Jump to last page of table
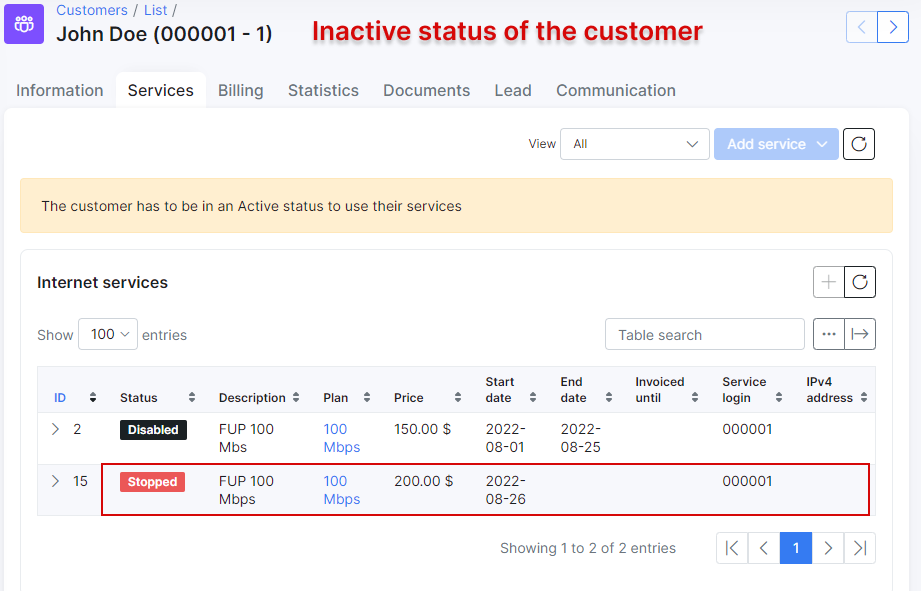 859,548
